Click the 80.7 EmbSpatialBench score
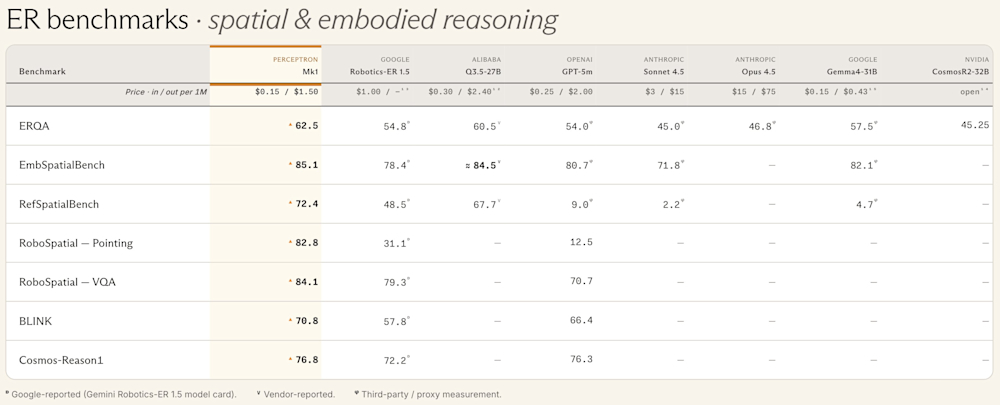Viewport: 1000px width, 405px height. coord(578,165)
